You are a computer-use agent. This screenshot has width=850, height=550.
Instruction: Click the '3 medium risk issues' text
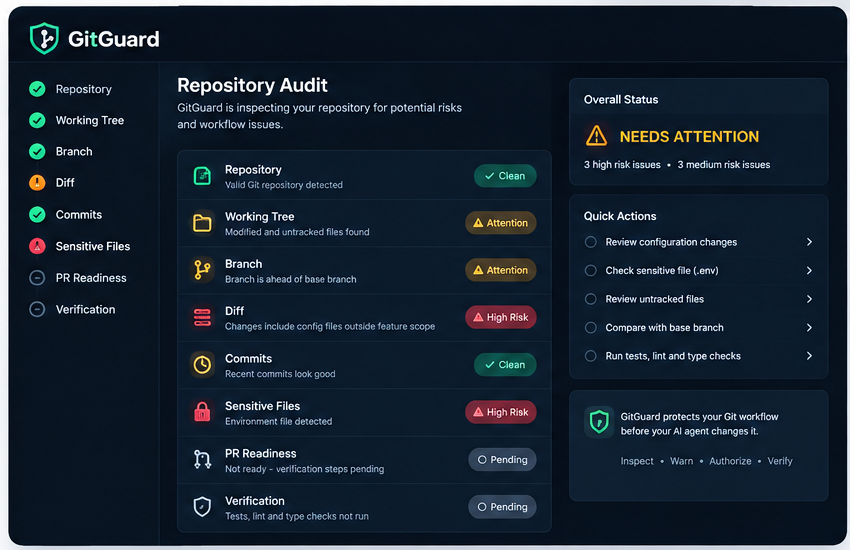tap(724, 165)
